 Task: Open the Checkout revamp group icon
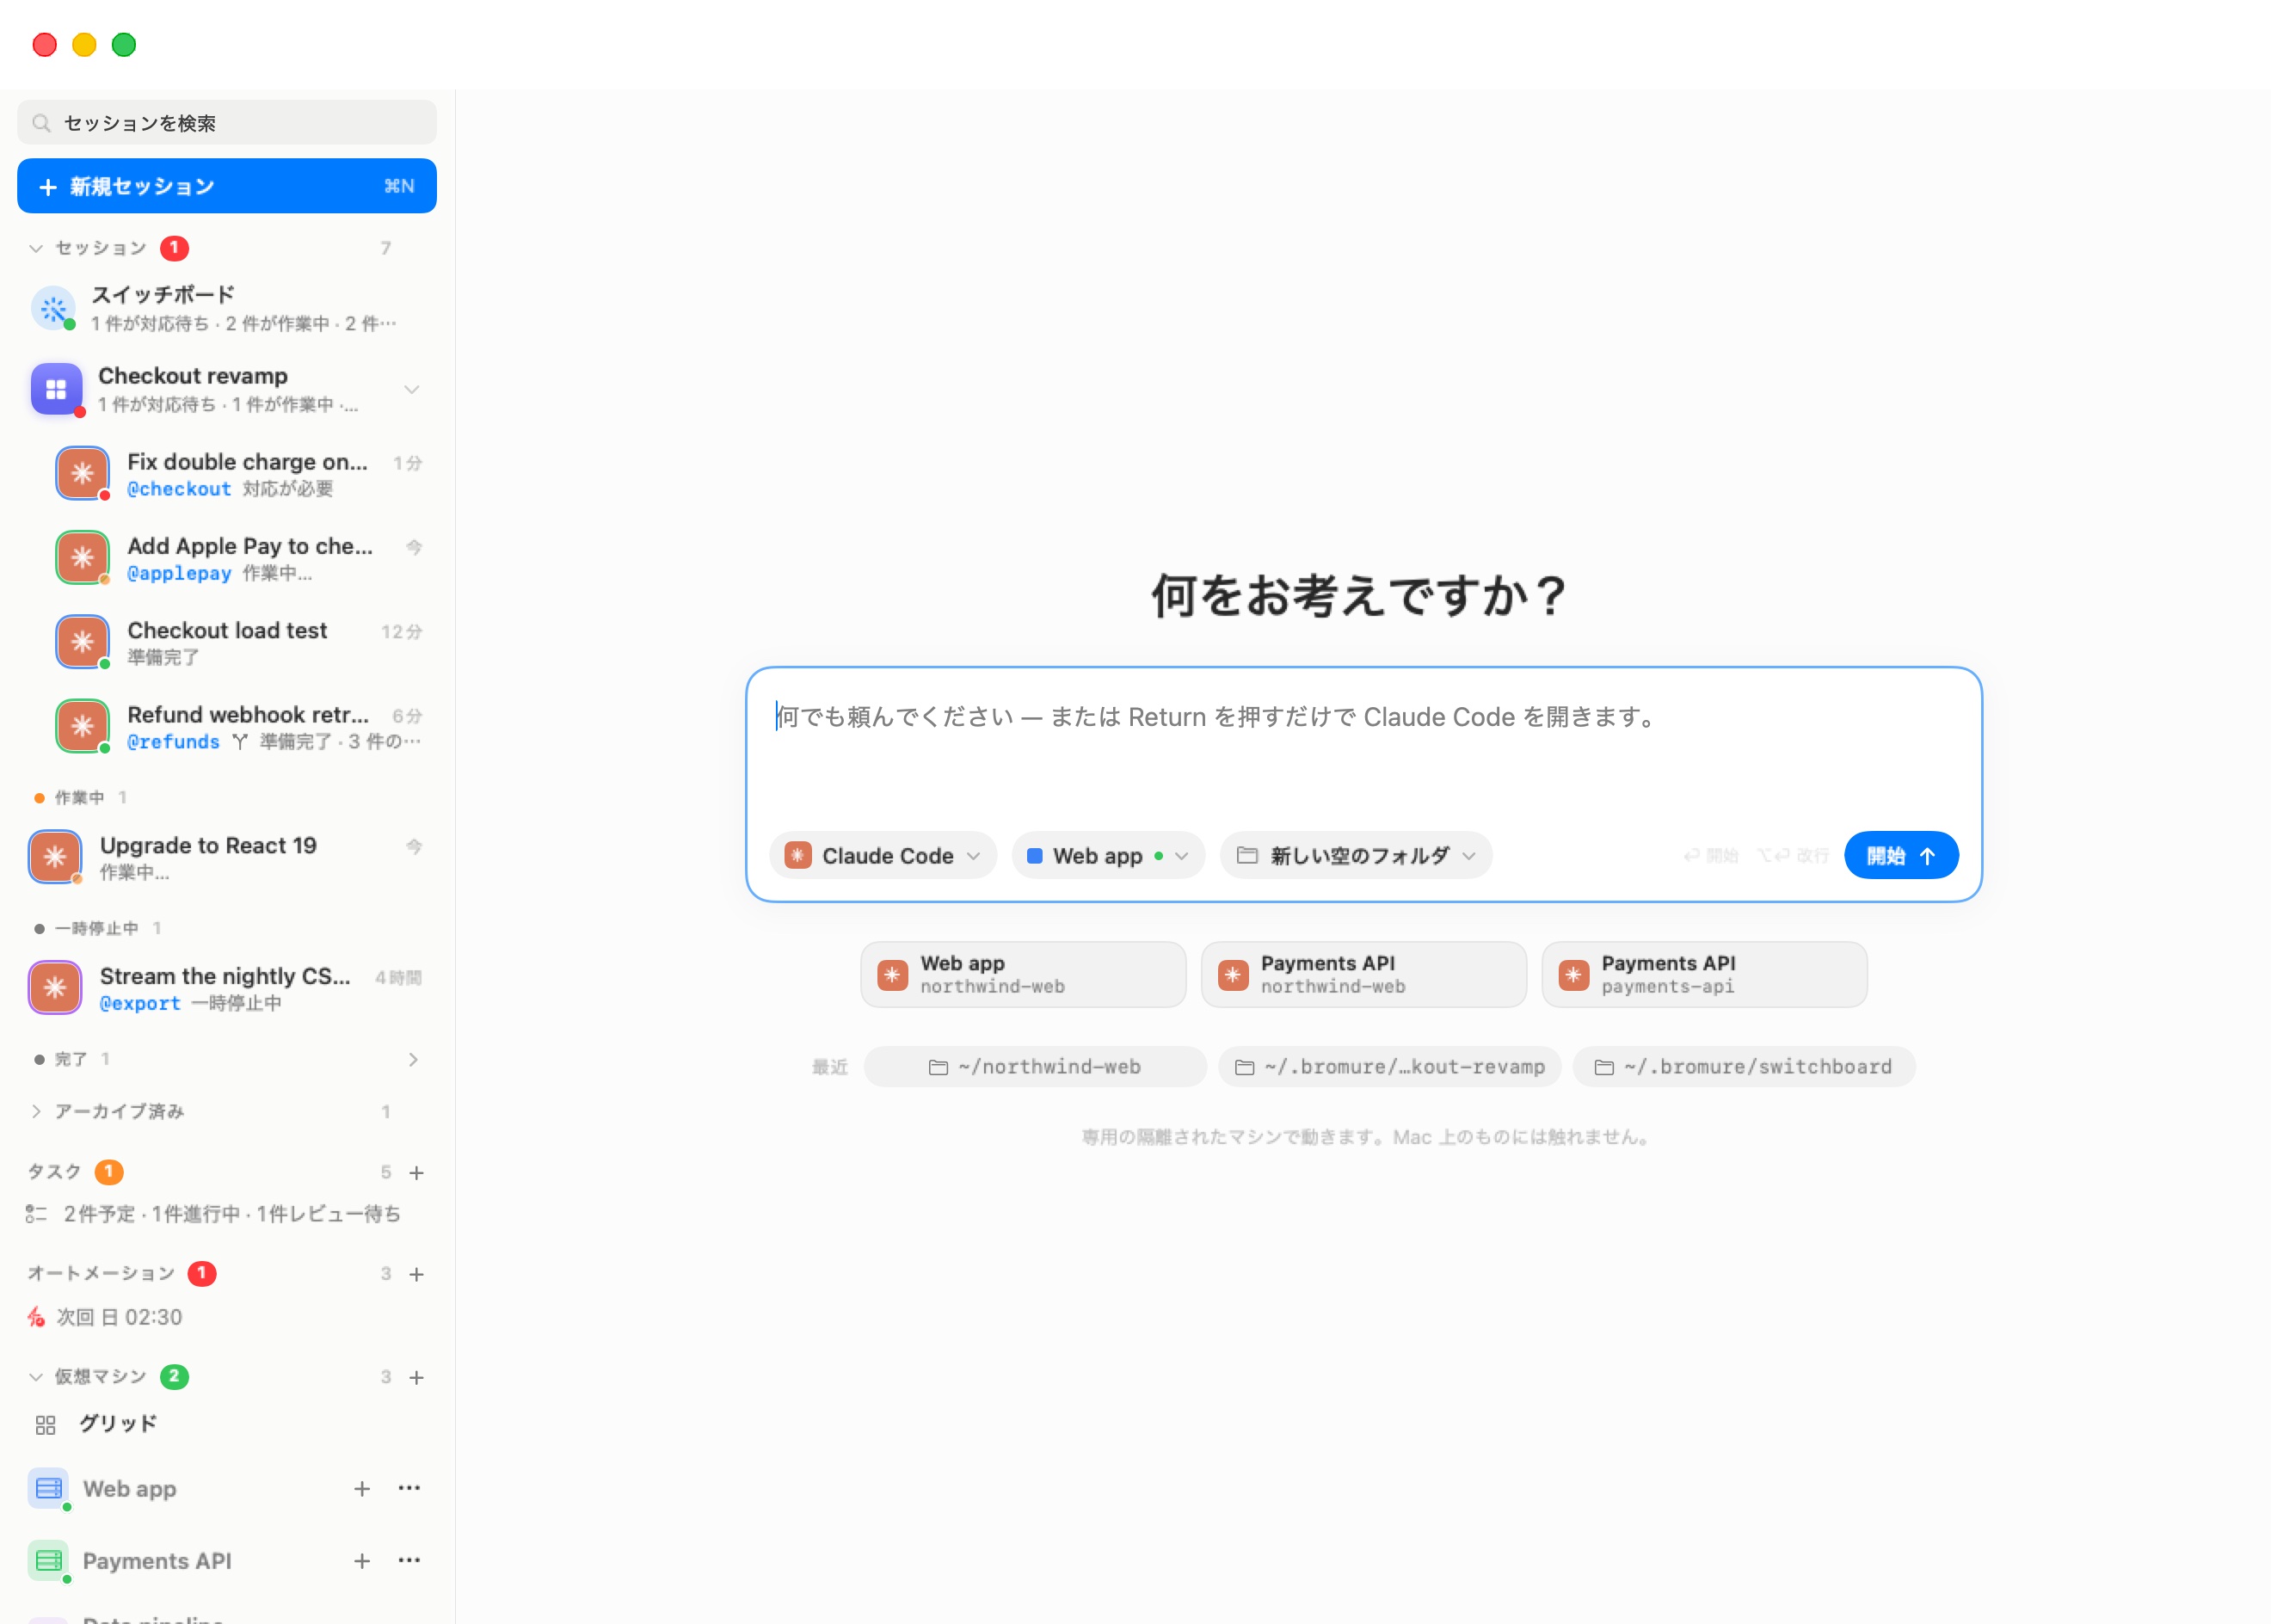click(x=56, y=389)
